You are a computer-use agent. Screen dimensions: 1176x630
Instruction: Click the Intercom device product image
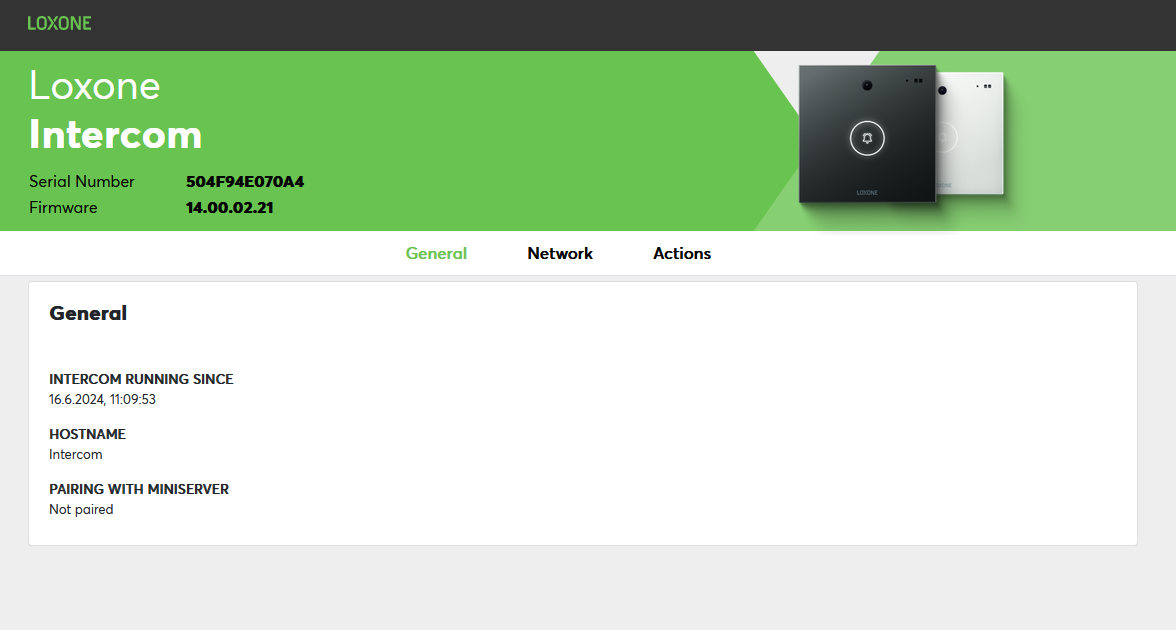pos(901,135)
